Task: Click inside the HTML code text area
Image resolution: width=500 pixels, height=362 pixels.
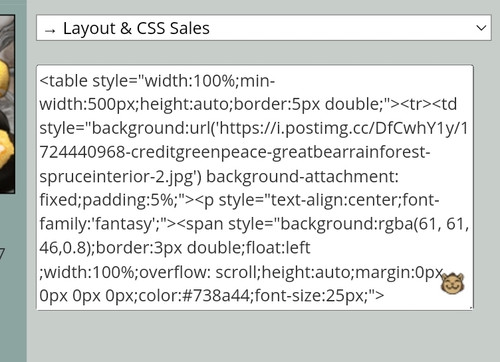Action: (x=255, y=188)
